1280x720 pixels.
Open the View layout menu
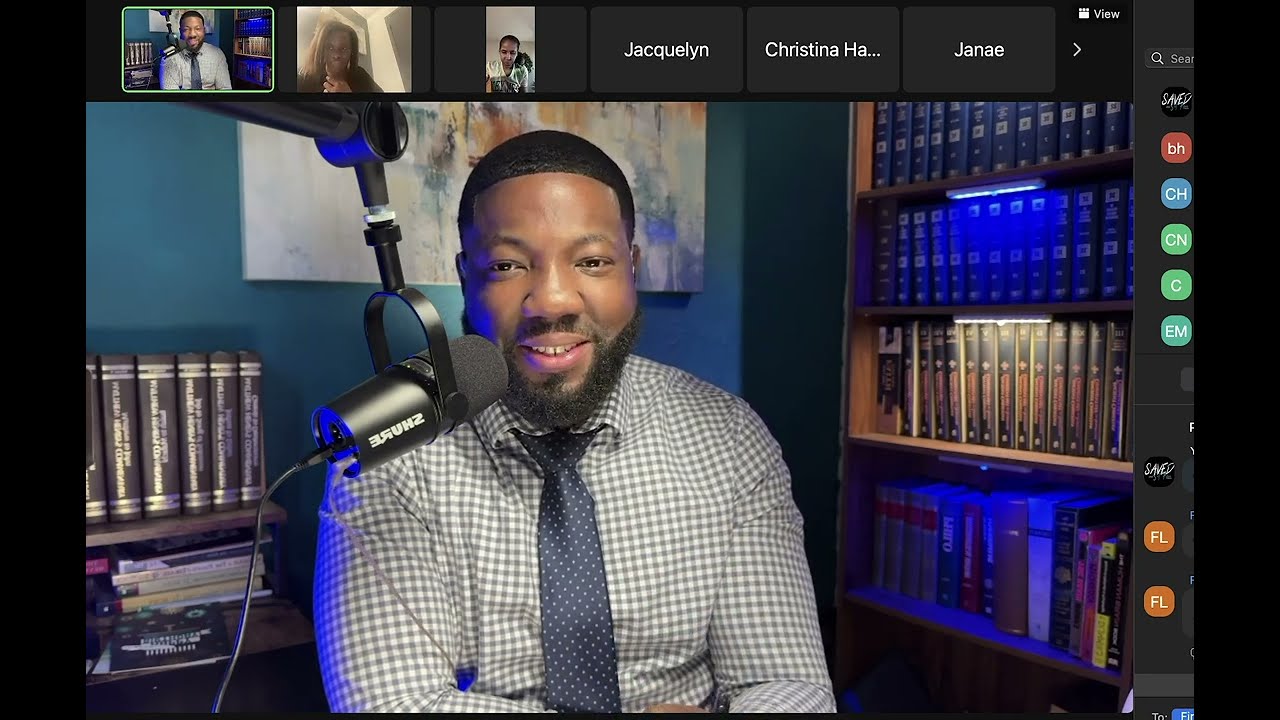pos(1099,14)
